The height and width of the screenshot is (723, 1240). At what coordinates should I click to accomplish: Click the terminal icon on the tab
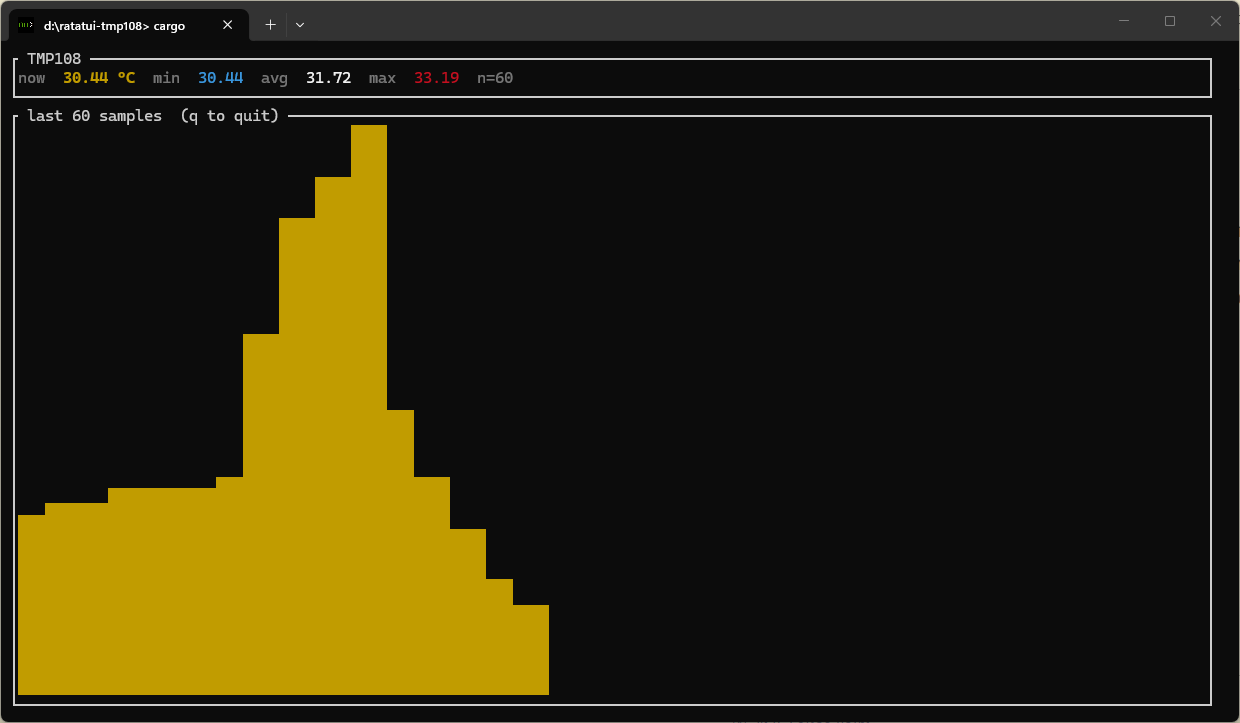pyautogui.click(x=26, y=26)
